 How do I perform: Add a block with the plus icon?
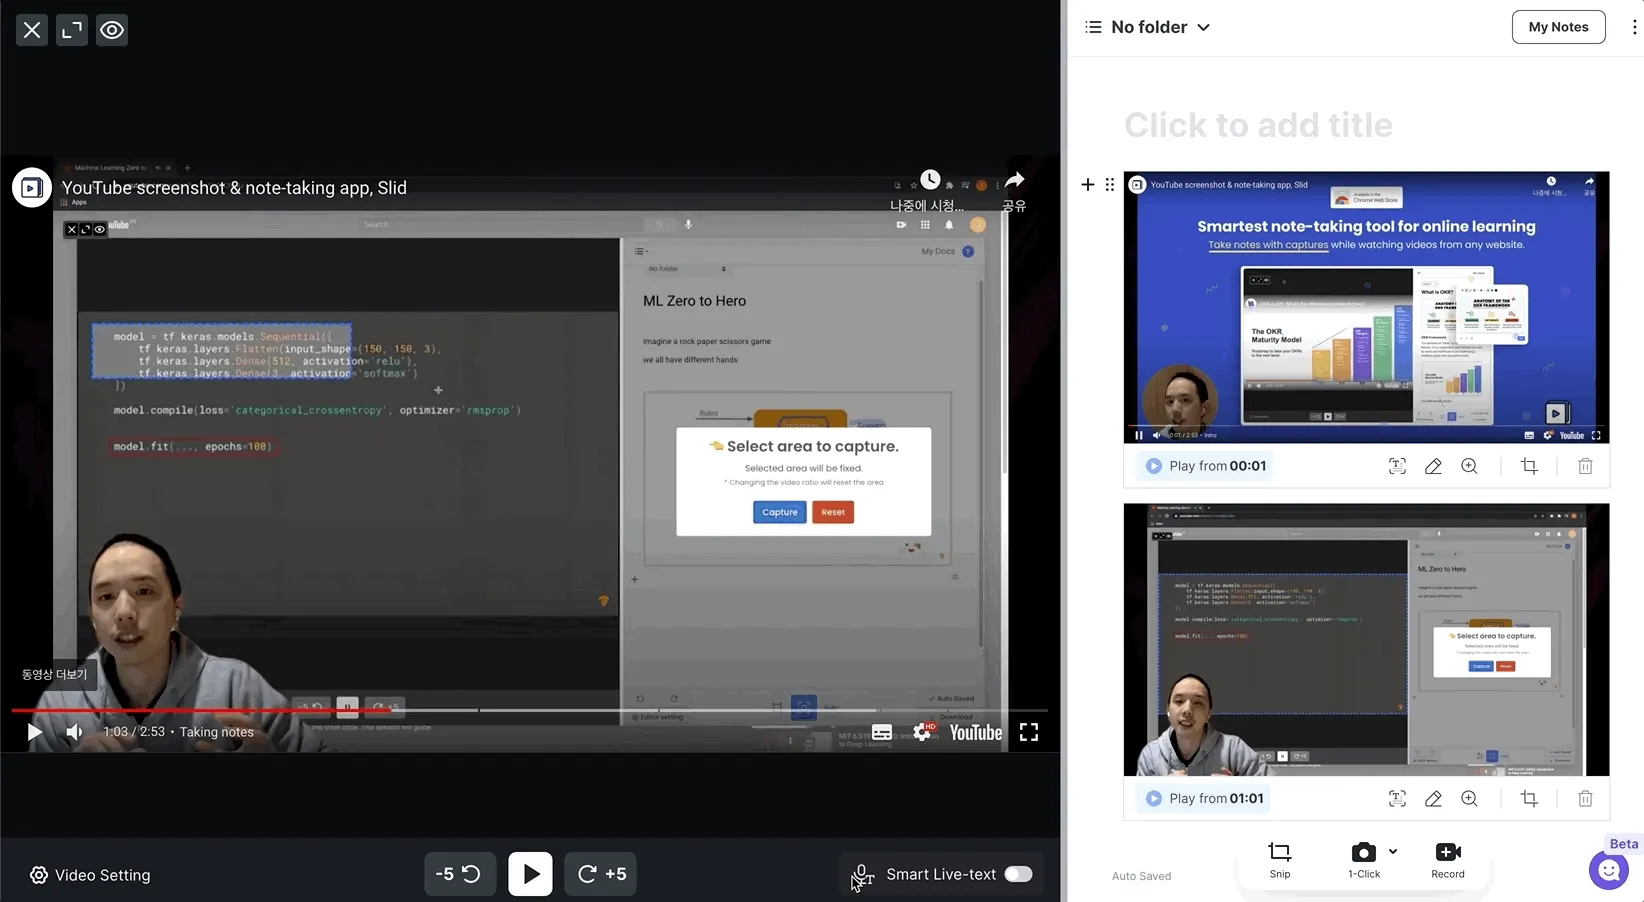(x=1088, y=184)
